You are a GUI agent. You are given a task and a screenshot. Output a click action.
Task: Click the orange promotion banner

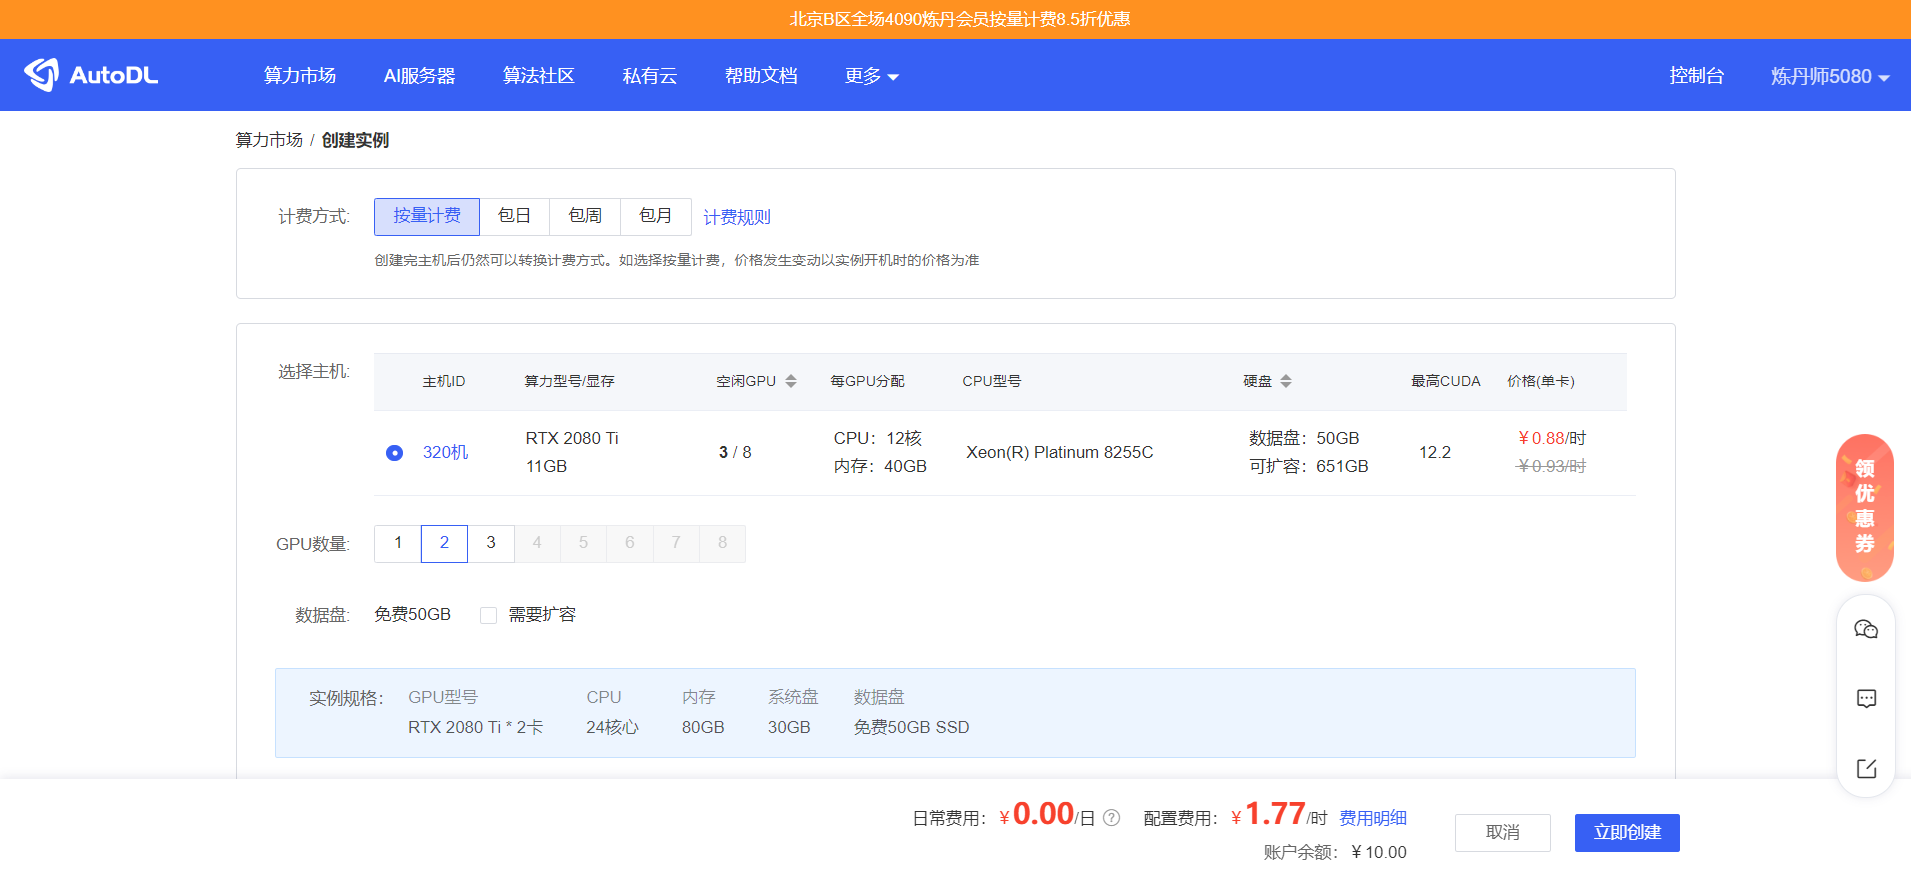[x=956, y=19]
